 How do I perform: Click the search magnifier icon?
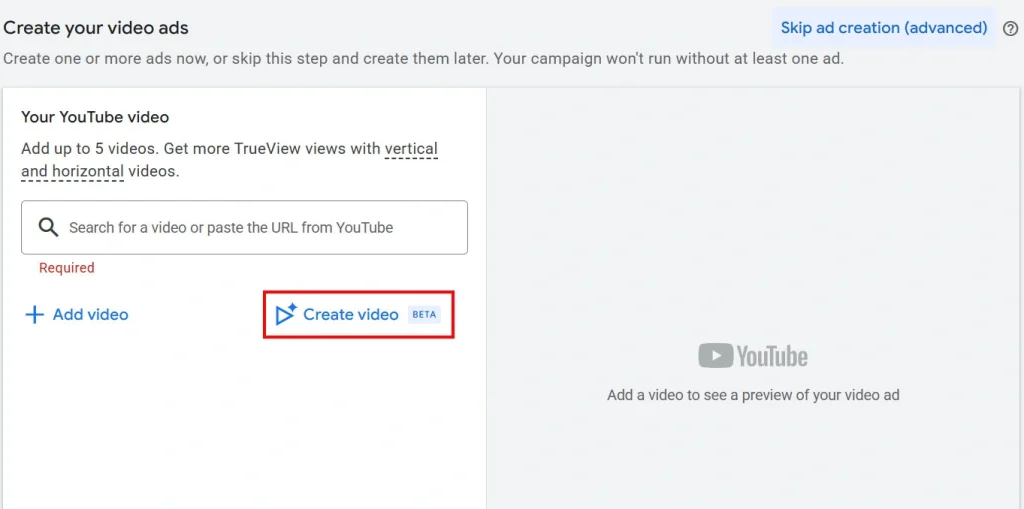48,227
